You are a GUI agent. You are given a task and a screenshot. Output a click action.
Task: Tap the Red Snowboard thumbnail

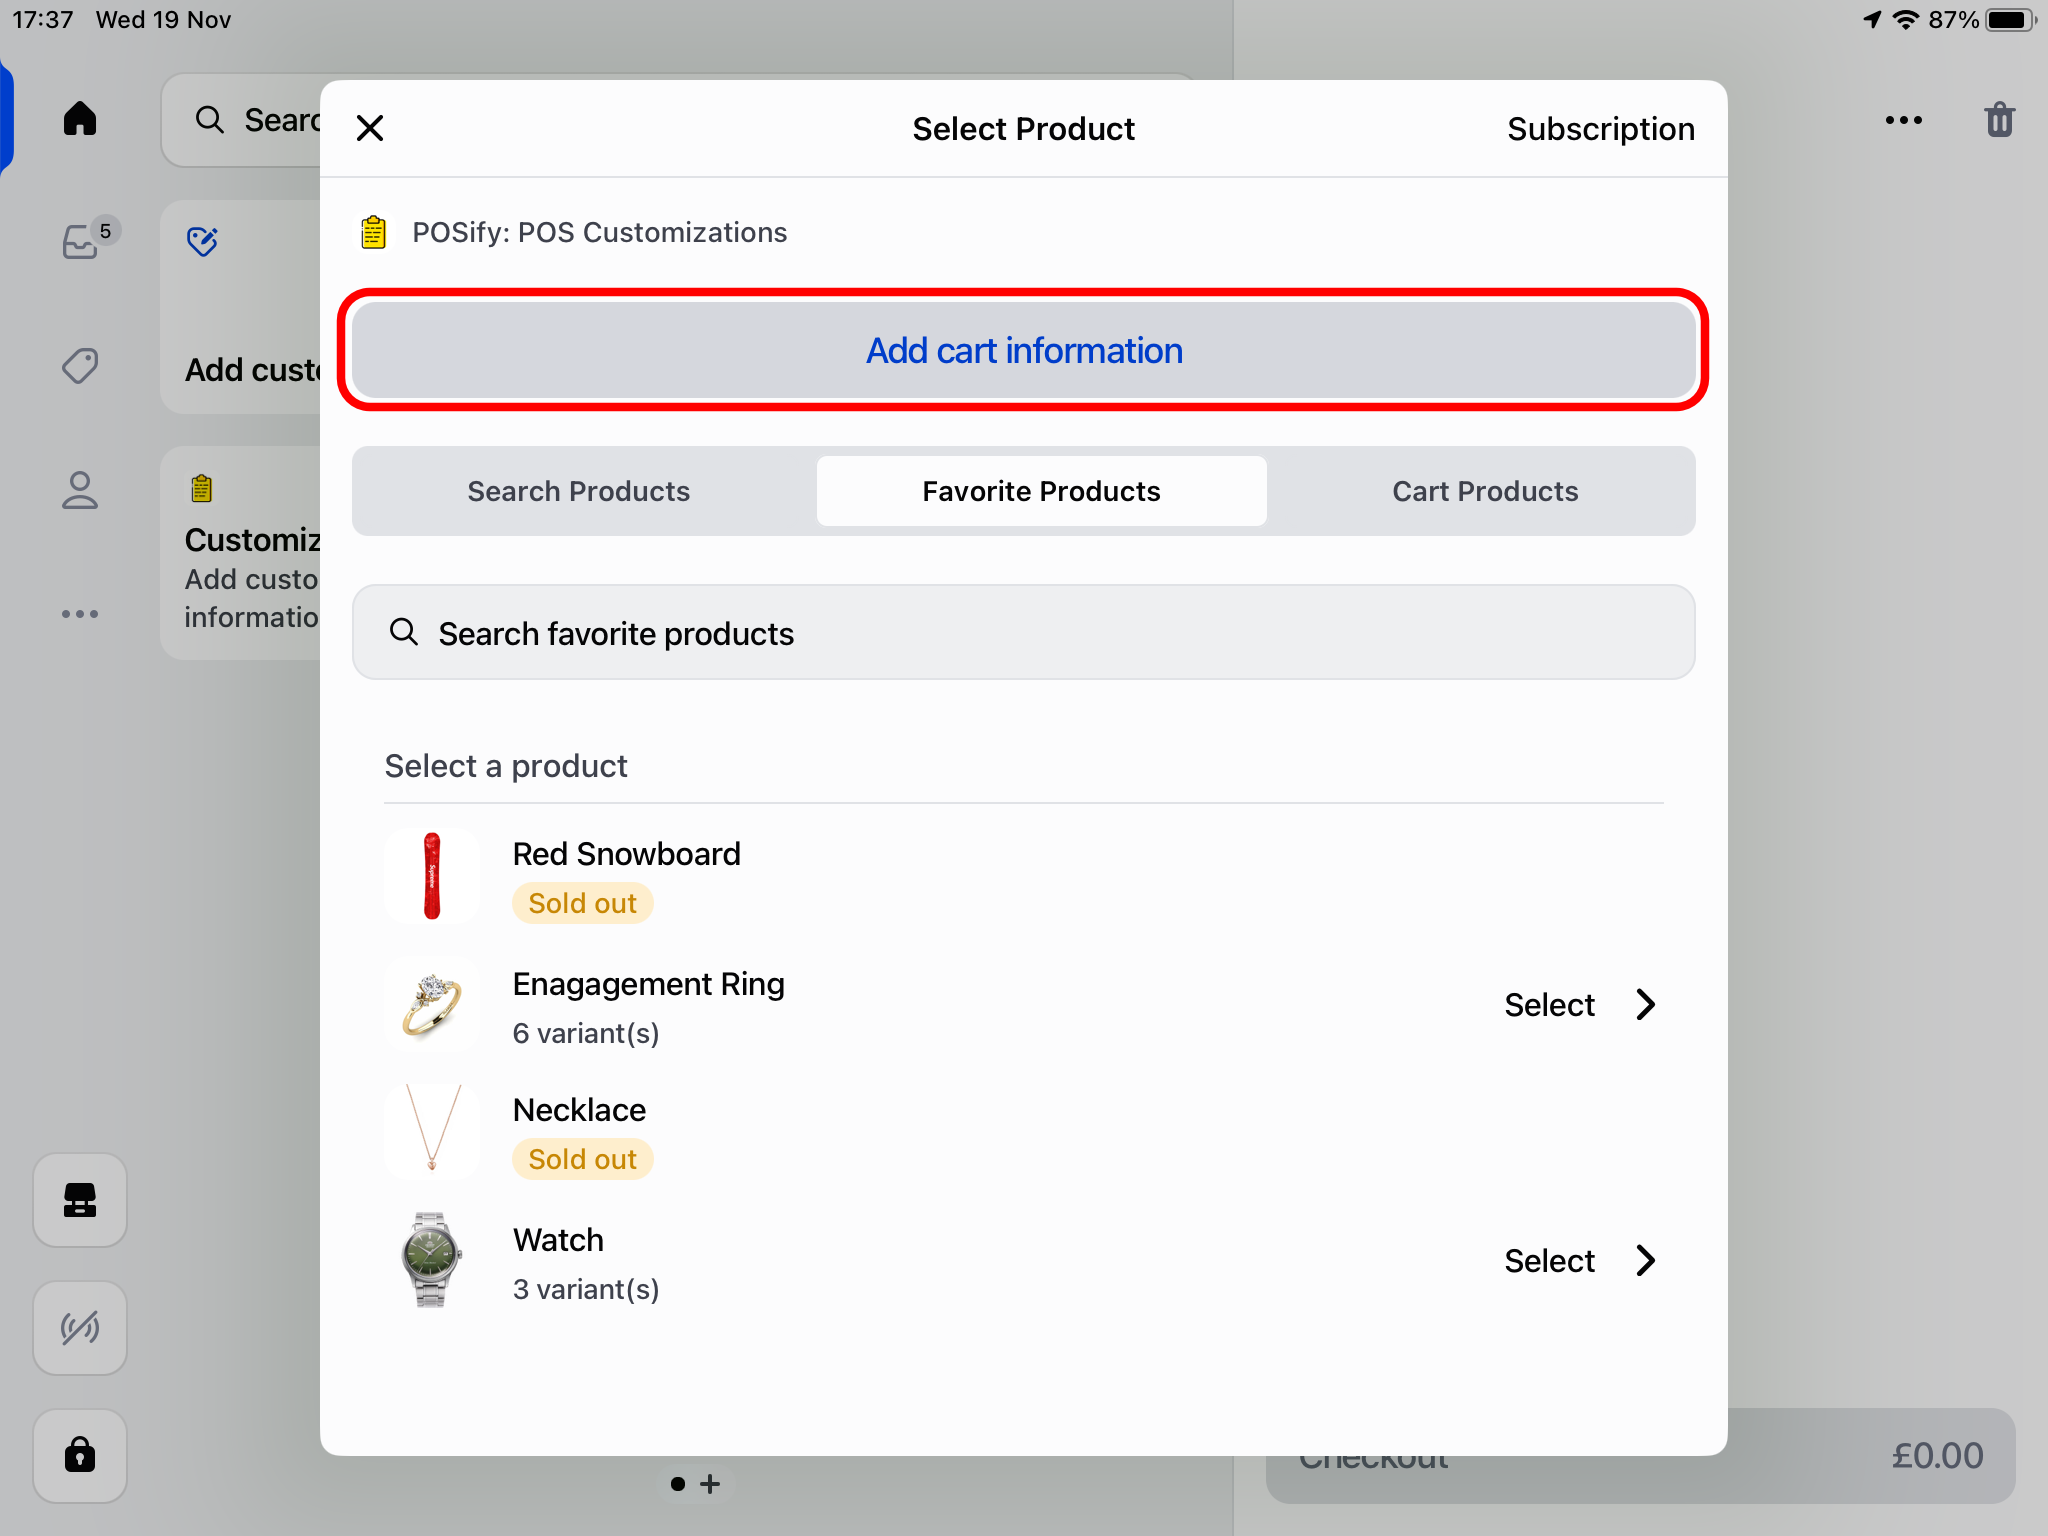[x=432, y=876]
